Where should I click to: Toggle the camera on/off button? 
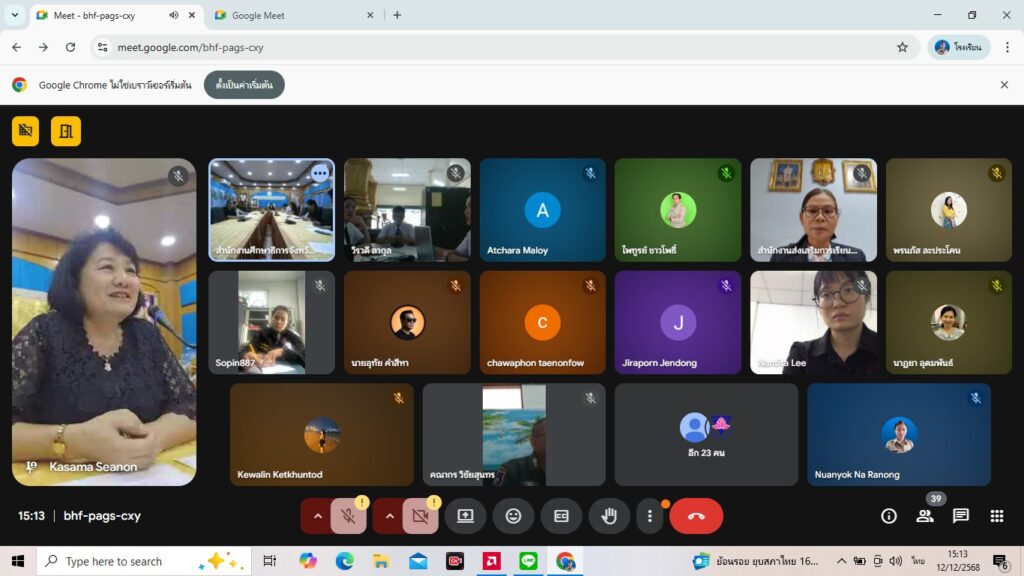(x=420, y=516)
